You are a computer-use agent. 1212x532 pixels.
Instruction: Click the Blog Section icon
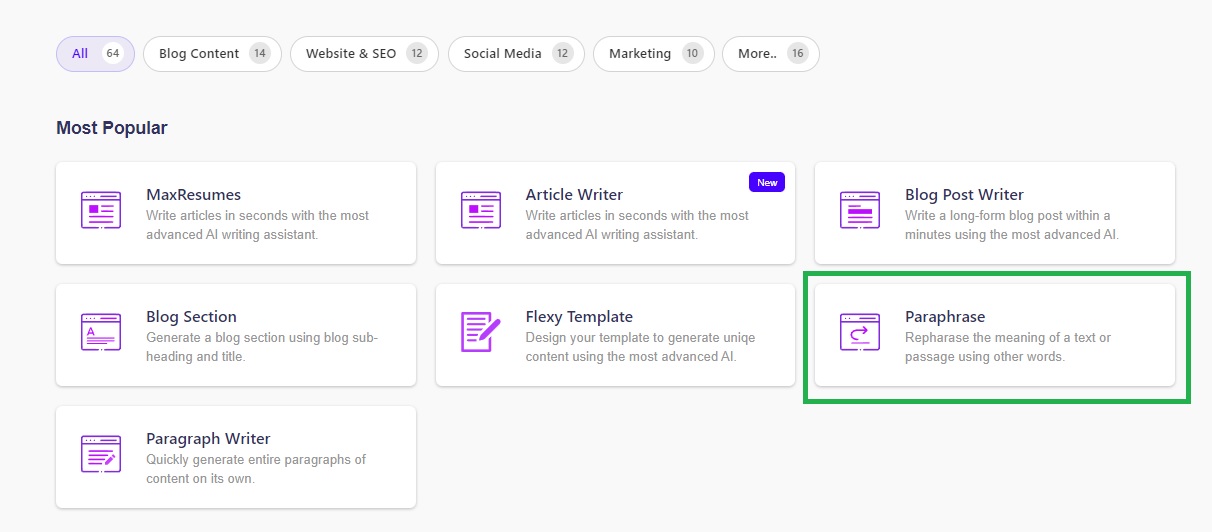pos(100,333)
